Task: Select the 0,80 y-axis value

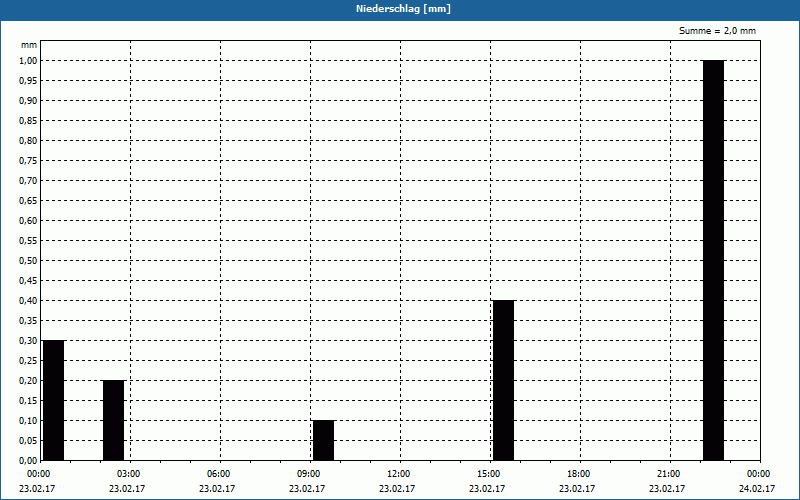Action: pos(28,141)
